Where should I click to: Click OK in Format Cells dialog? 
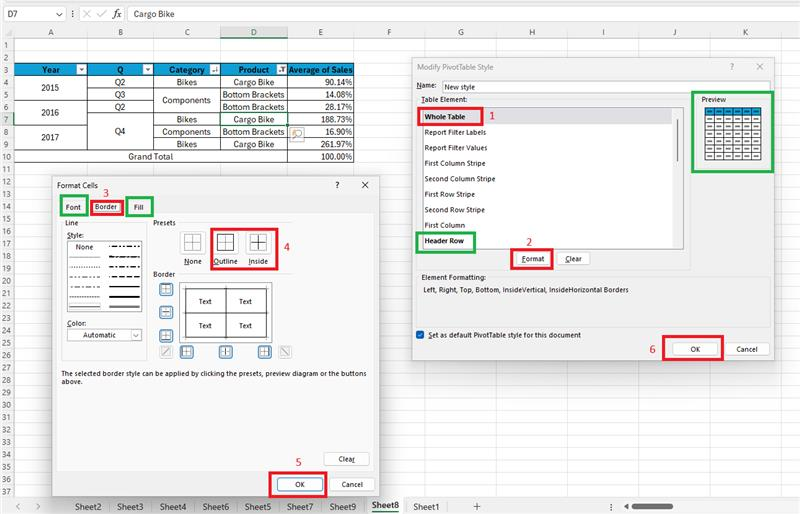(x=299, y=484)
